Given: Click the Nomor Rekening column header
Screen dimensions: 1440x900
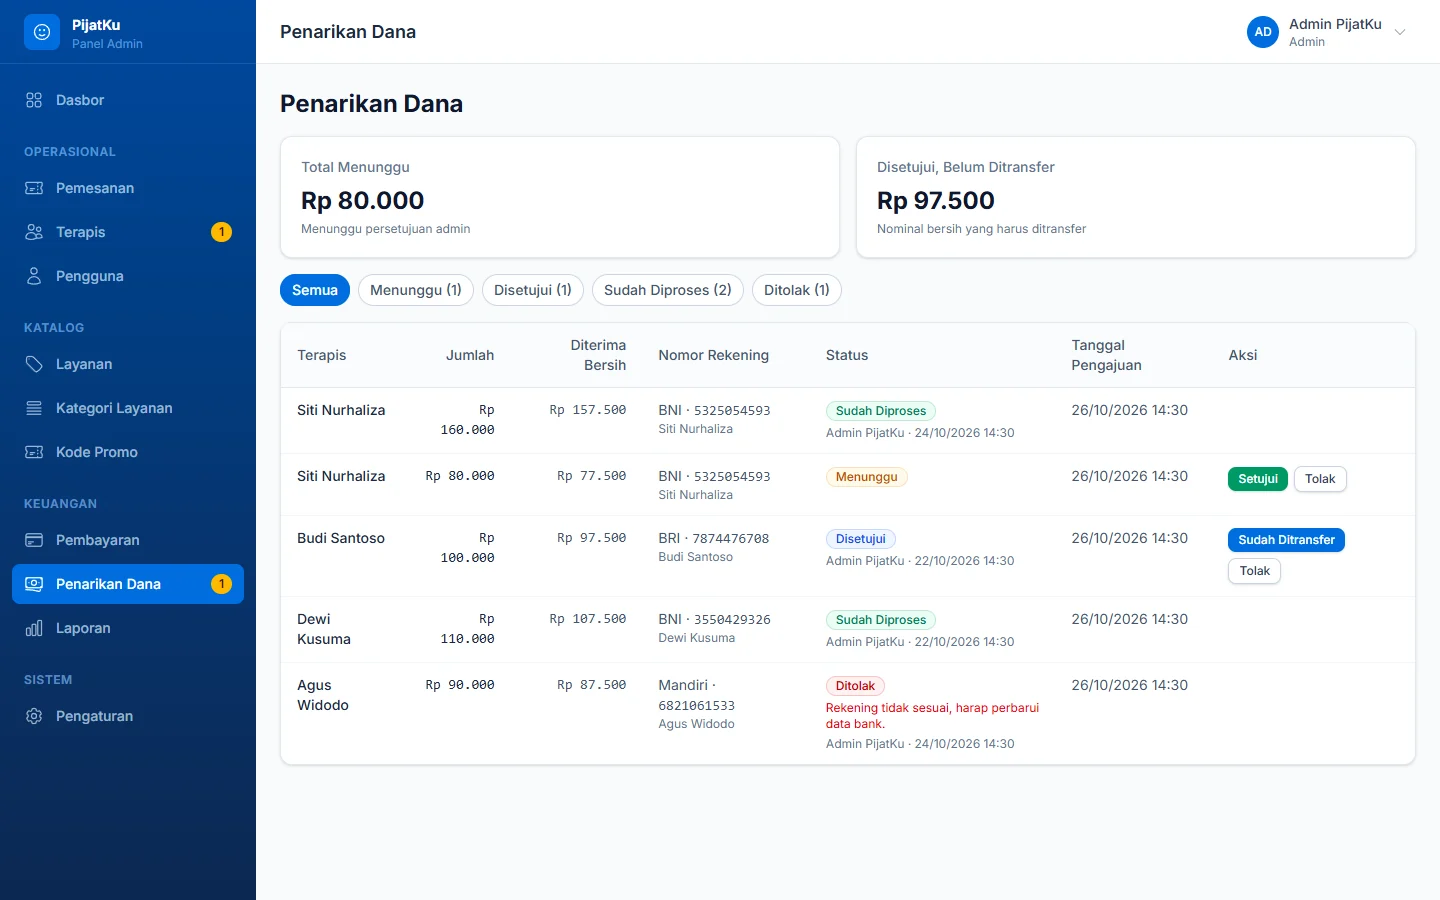Looking at the screenshot, I should coord(714,355).
